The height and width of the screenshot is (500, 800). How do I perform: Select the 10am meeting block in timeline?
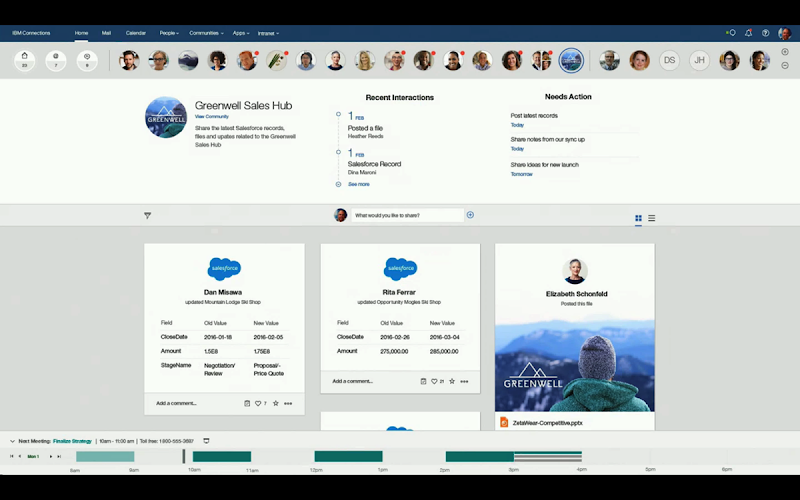tap(222, 456)
